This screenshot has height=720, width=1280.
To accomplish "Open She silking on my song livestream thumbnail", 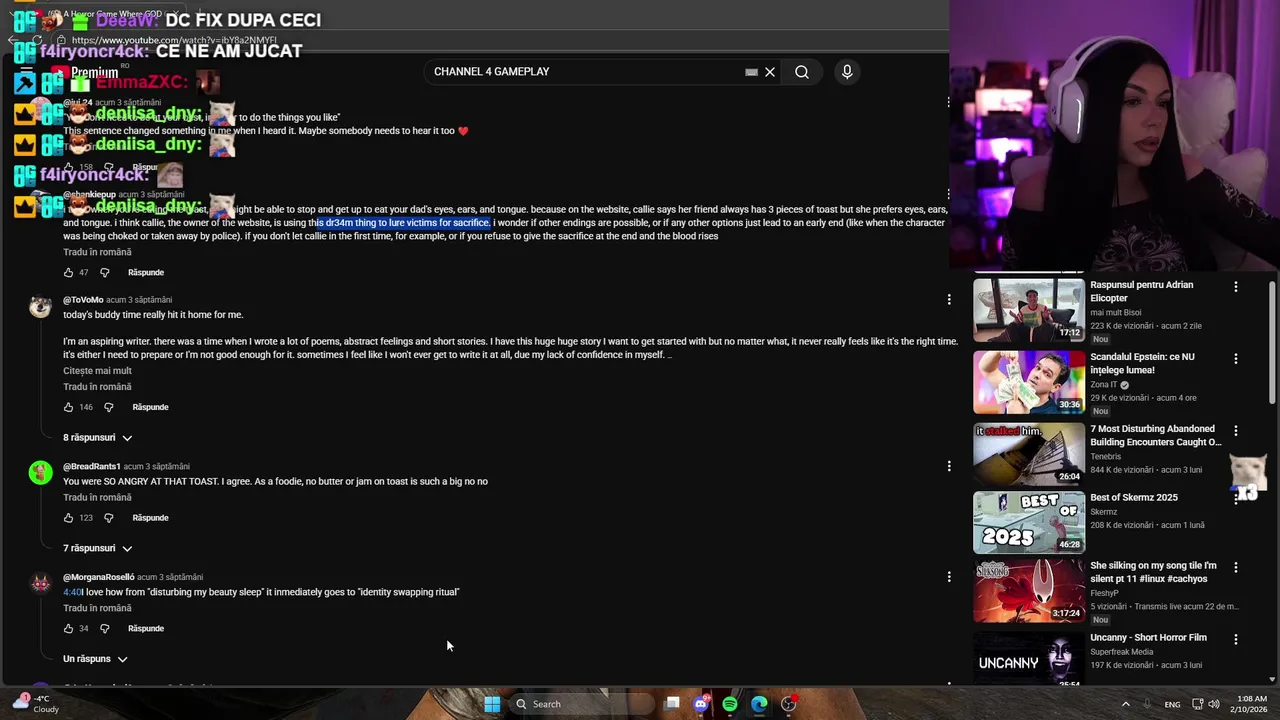I will pos(1029,591).
